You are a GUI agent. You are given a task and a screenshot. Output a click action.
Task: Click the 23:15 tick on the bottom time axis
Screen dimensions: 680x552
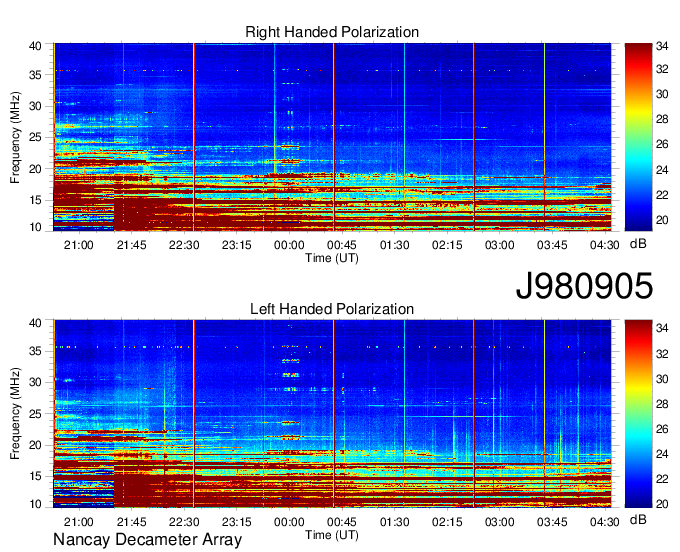[x=237, y=522]
